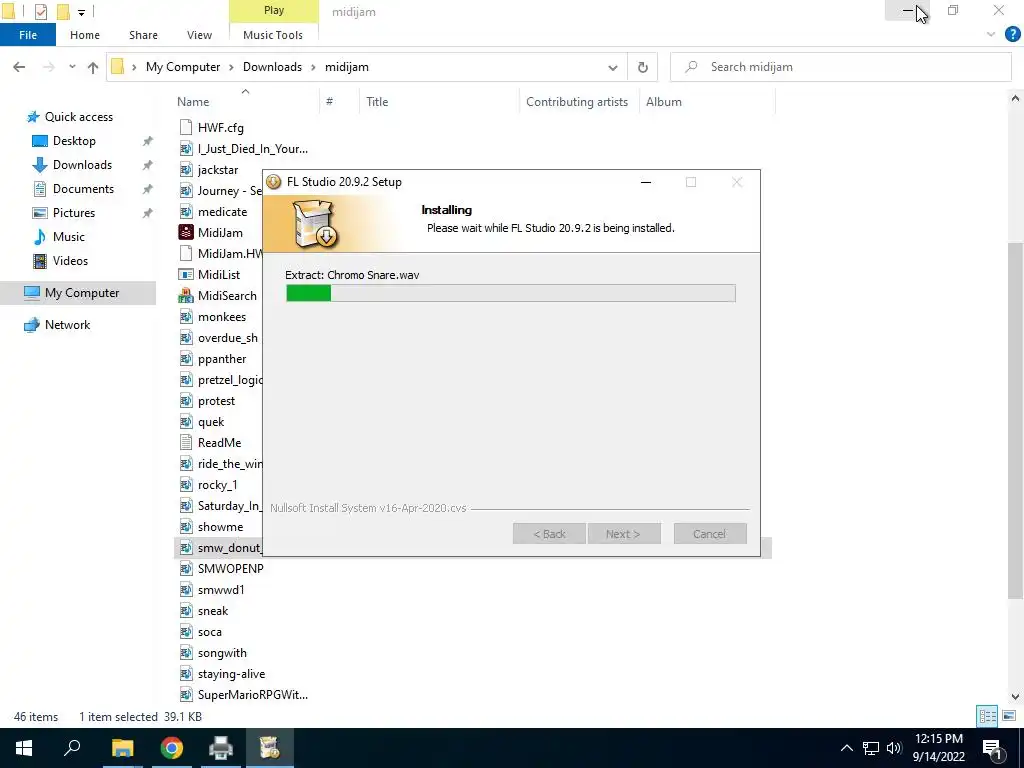Open File Explorer from the taskbar
The image size is (1024, 768).
(x=122, y=748)
